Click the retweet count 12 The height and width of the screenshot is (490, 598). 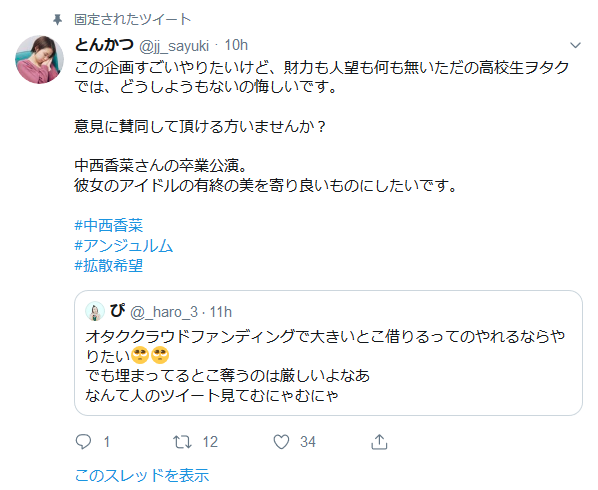[210, 442]
